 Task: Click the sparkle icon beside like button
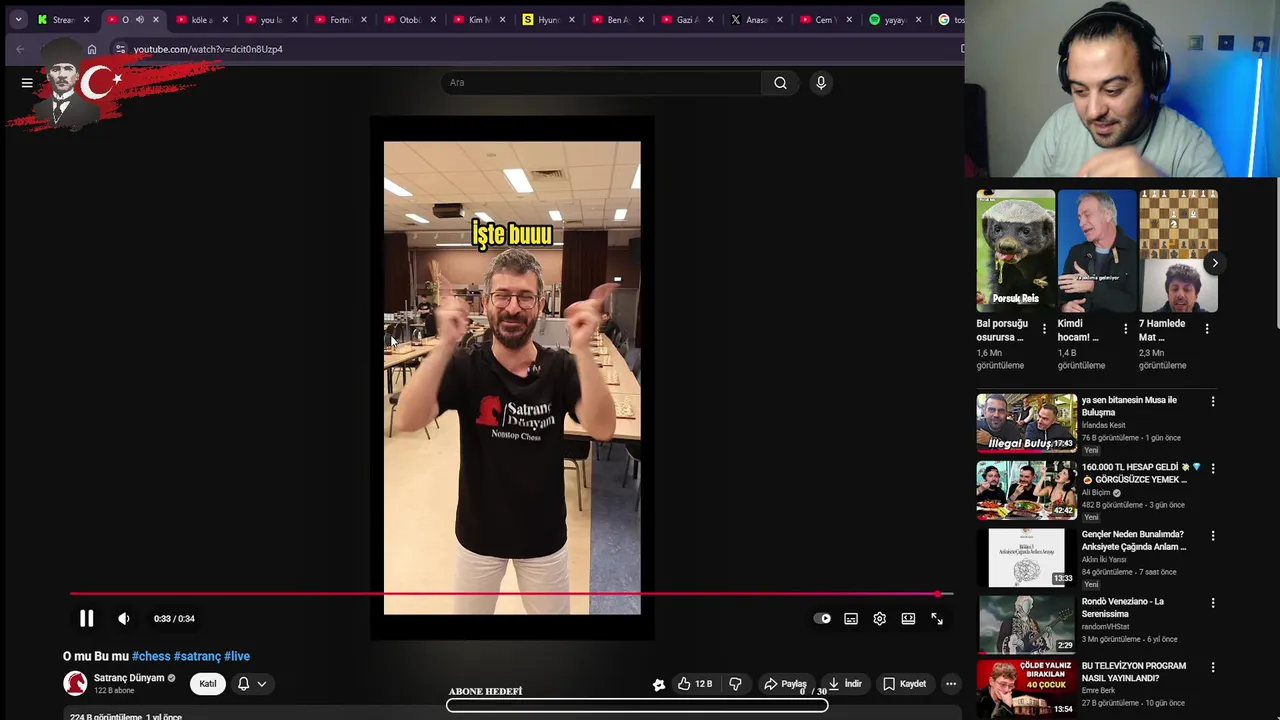[659, 684]
